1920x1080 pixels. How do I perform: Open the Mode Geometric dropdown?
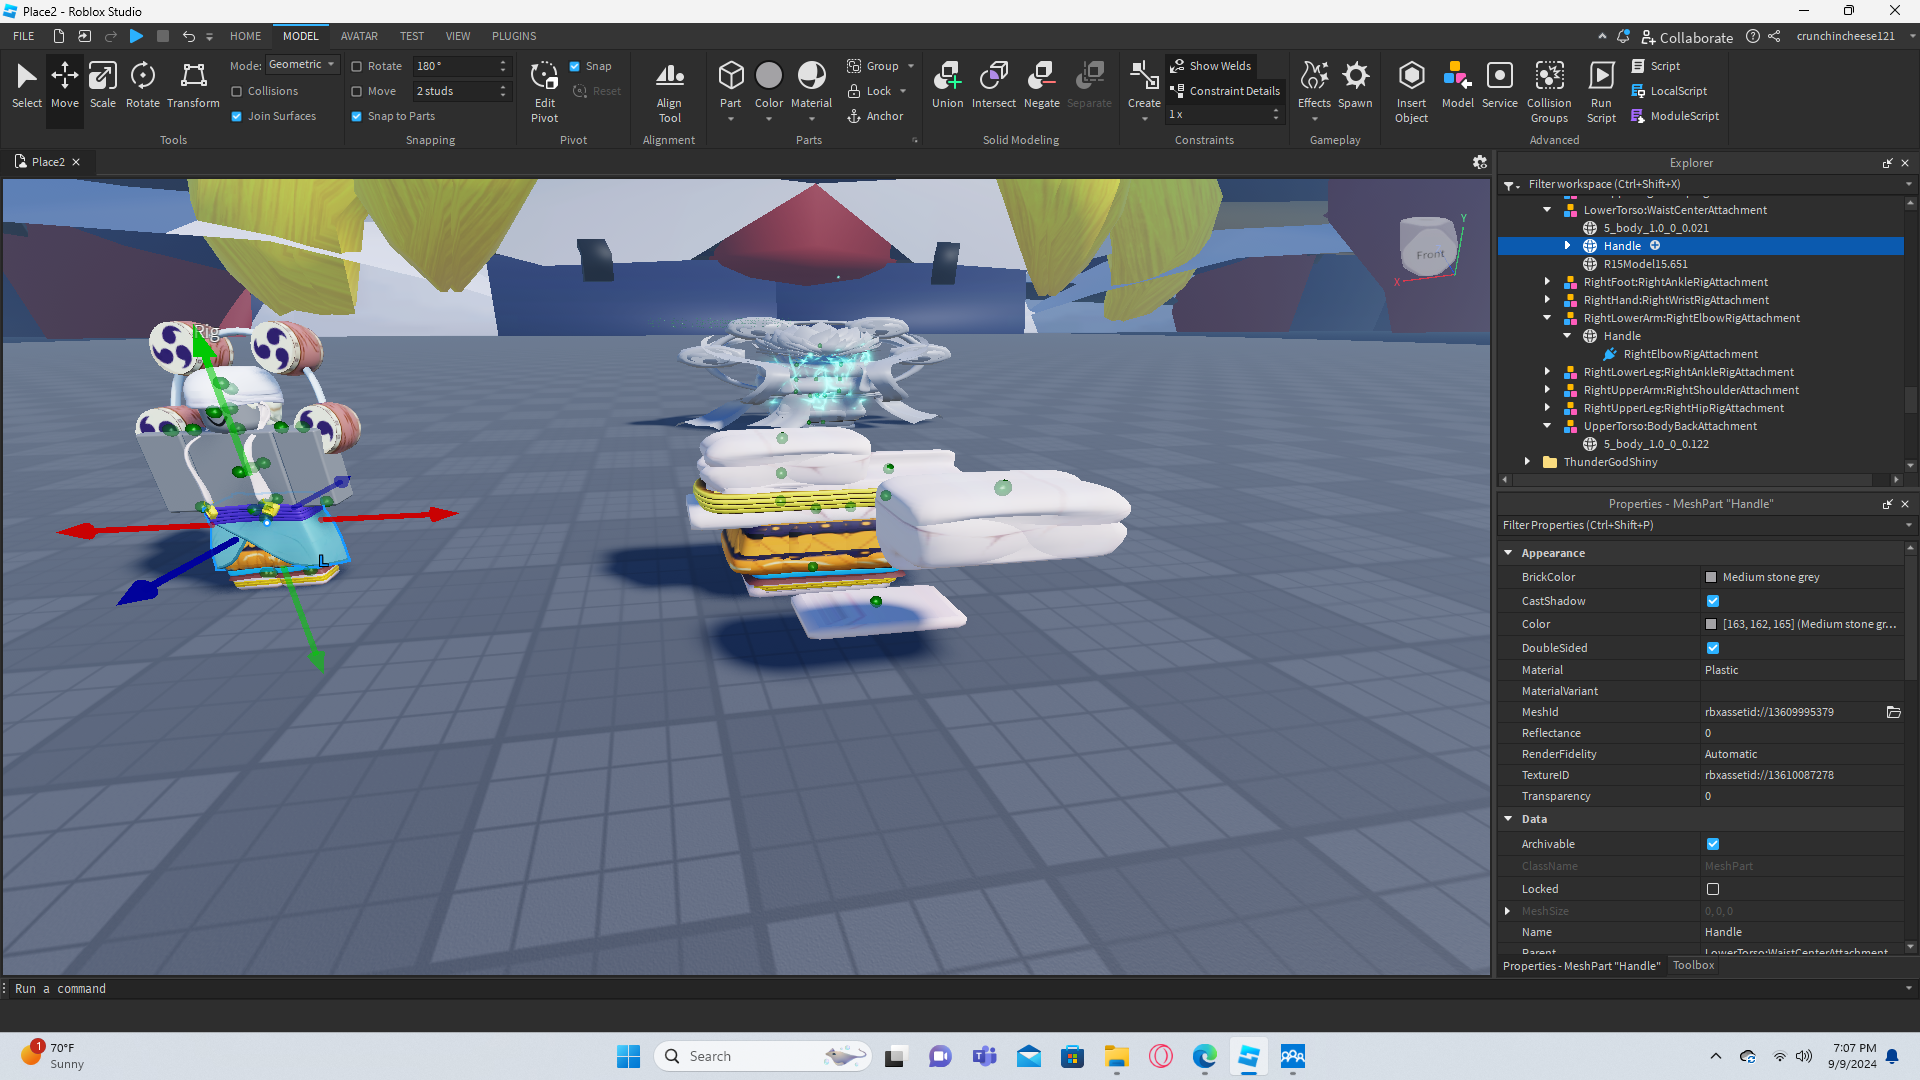(x=302, y=65)
